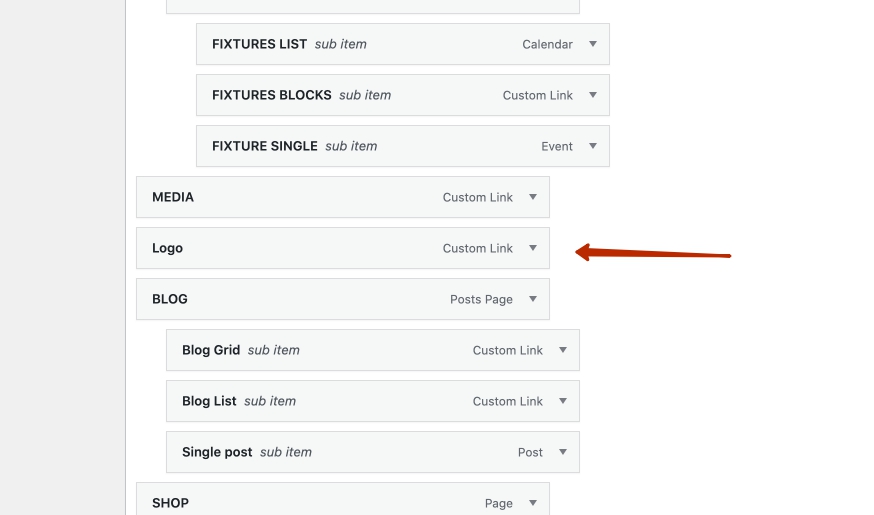Click the FIXTURE SINGLE menu item title

[264, 146]
